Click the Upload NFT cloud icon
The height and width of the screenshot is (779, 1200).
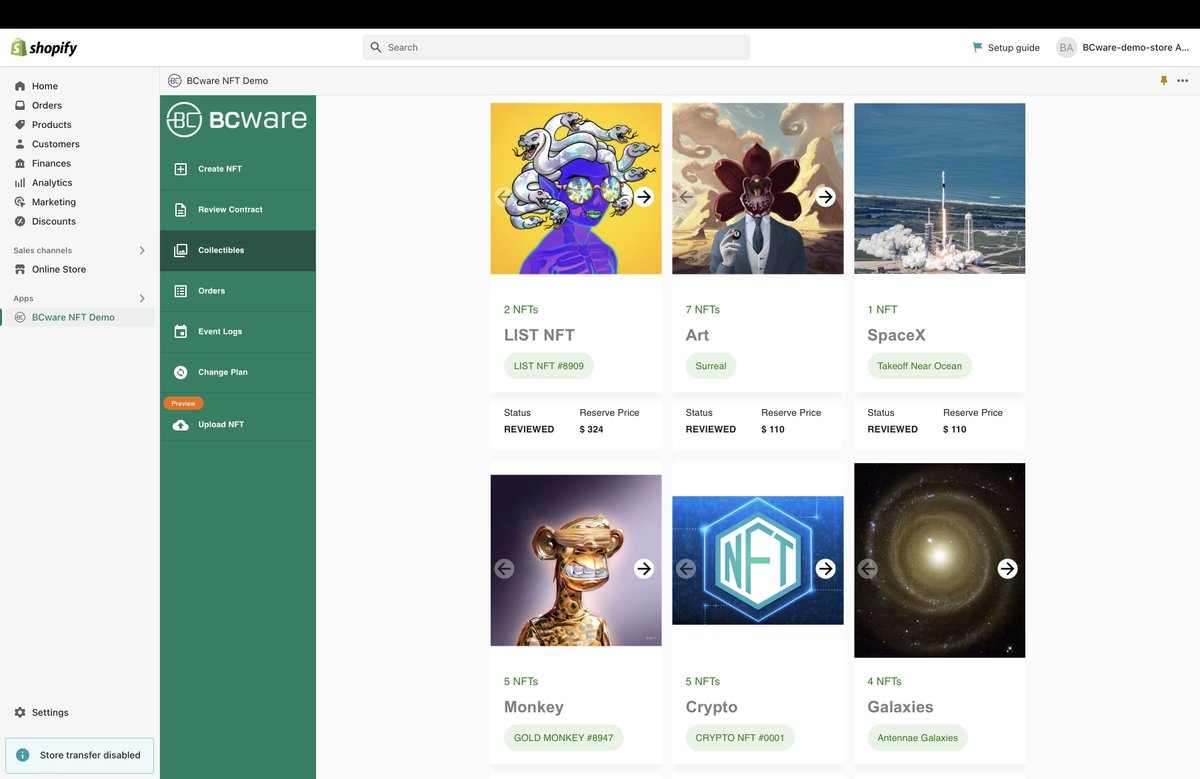click(x=180, y=425)
